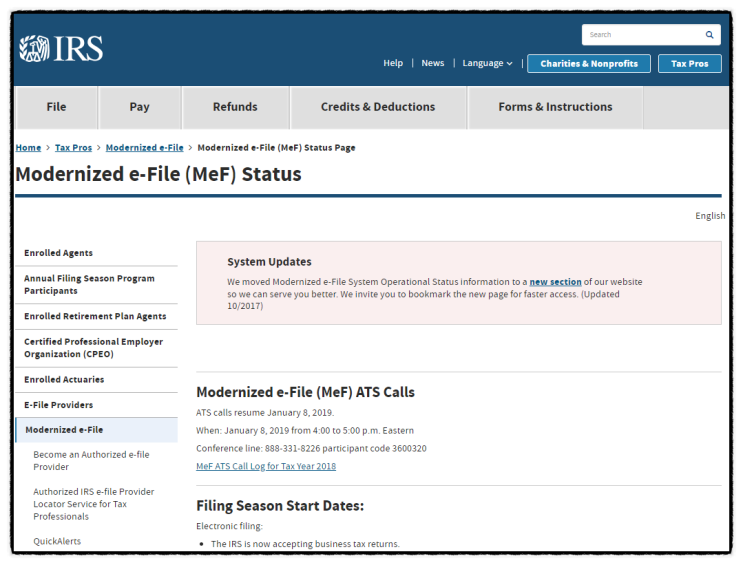Select highlighted Modernized e-File sidebar item
This screenshot has width=743, height=565.
(96, 430)
